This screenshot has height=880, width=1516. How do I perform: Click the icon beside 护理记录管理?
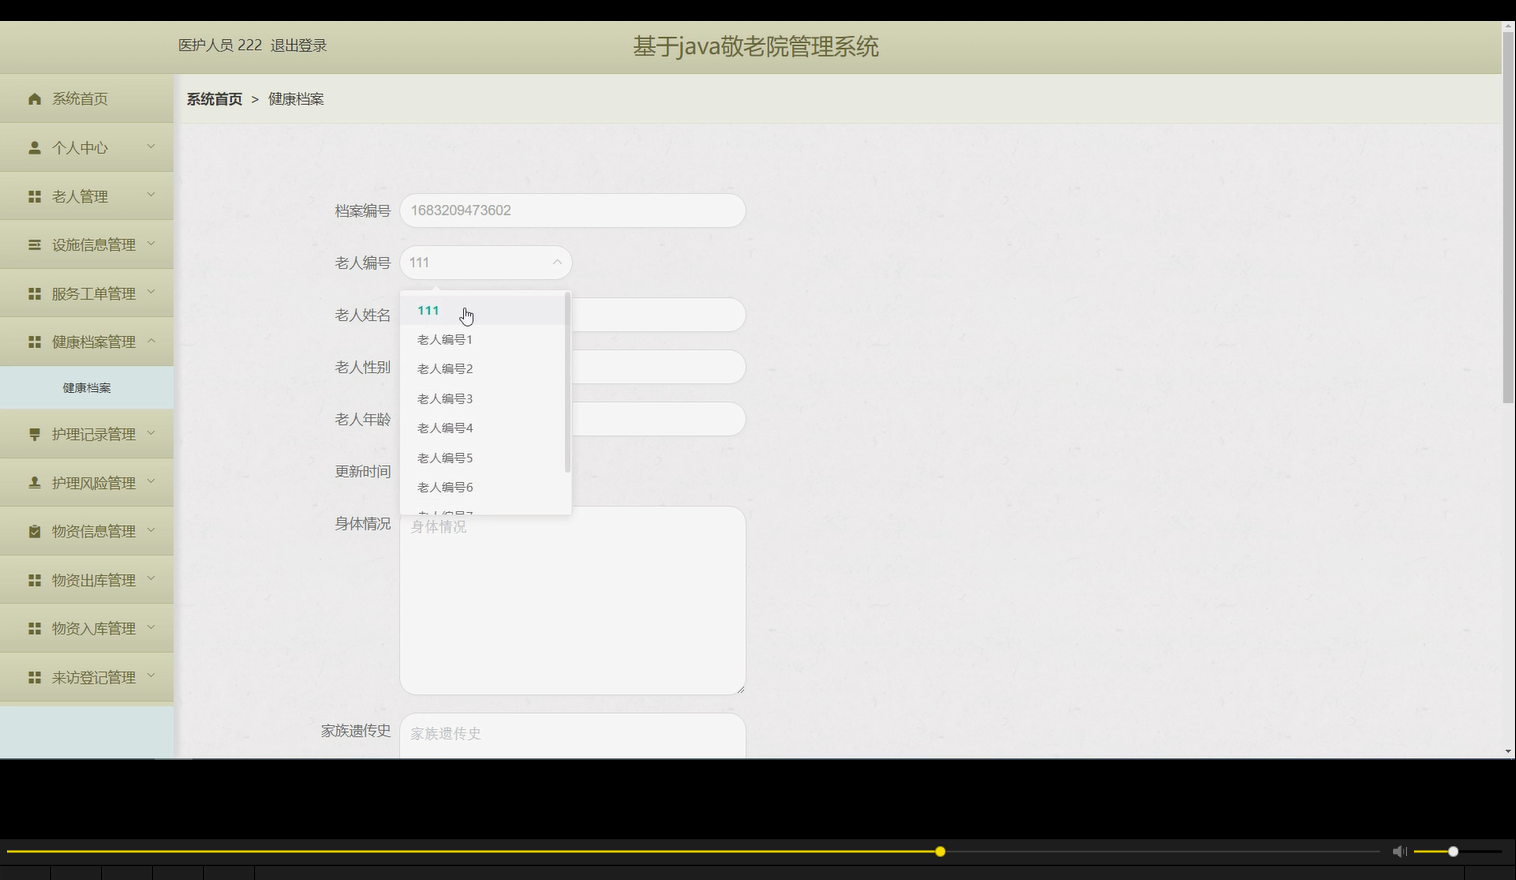[x=35, y=434]
